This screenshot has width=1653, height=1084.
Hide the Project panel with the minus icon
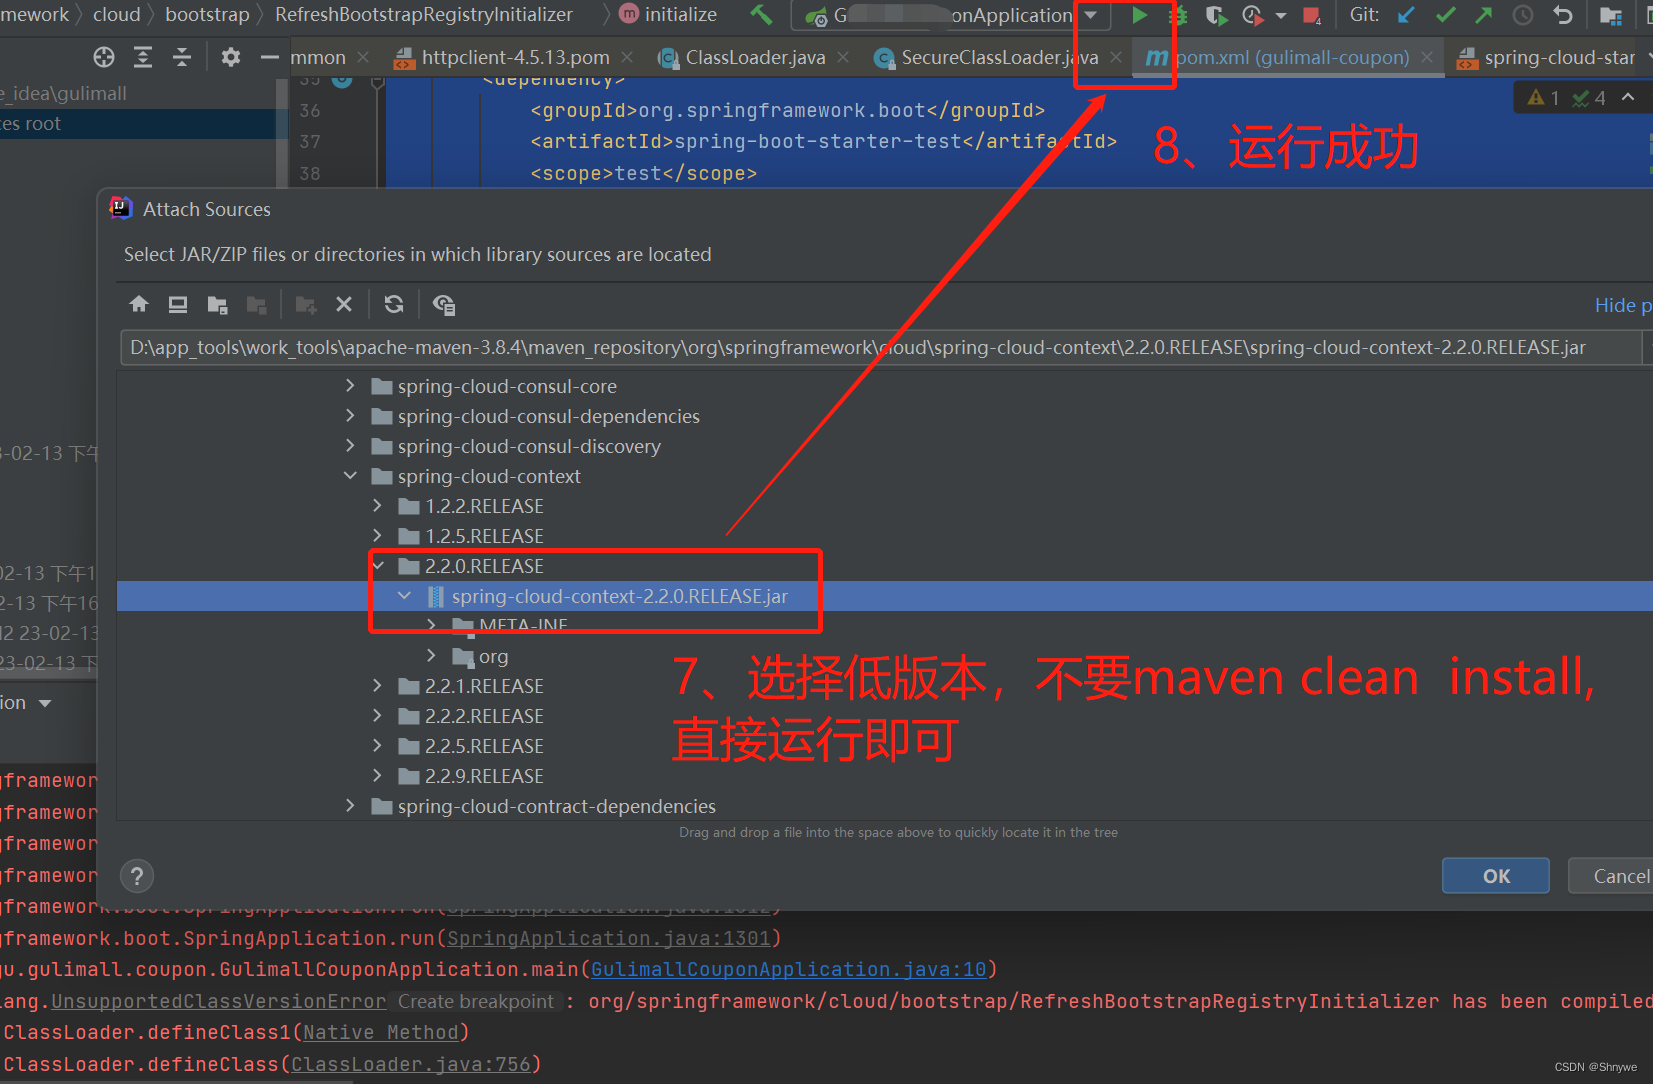[x=269, y=57]
